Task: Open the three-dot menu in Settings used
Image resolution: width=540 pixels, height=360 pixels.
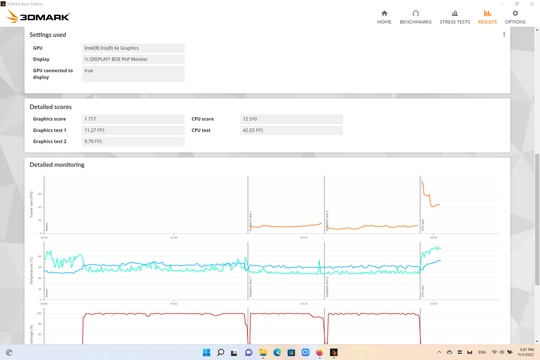Action: click(504, 34)
